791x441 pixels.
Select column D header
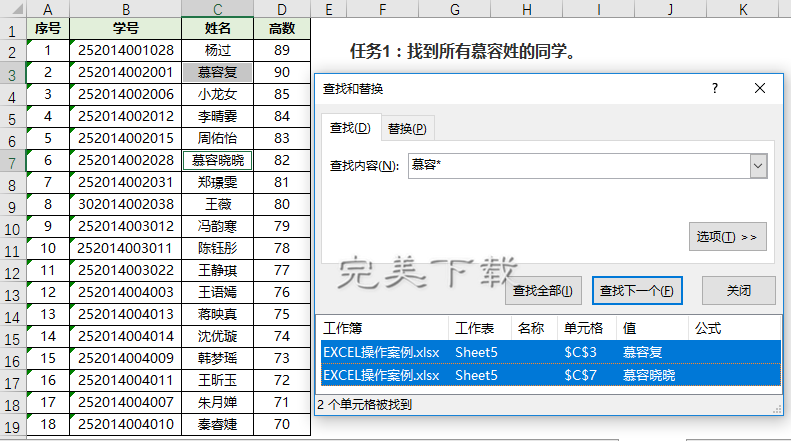(x=282, y=9)
